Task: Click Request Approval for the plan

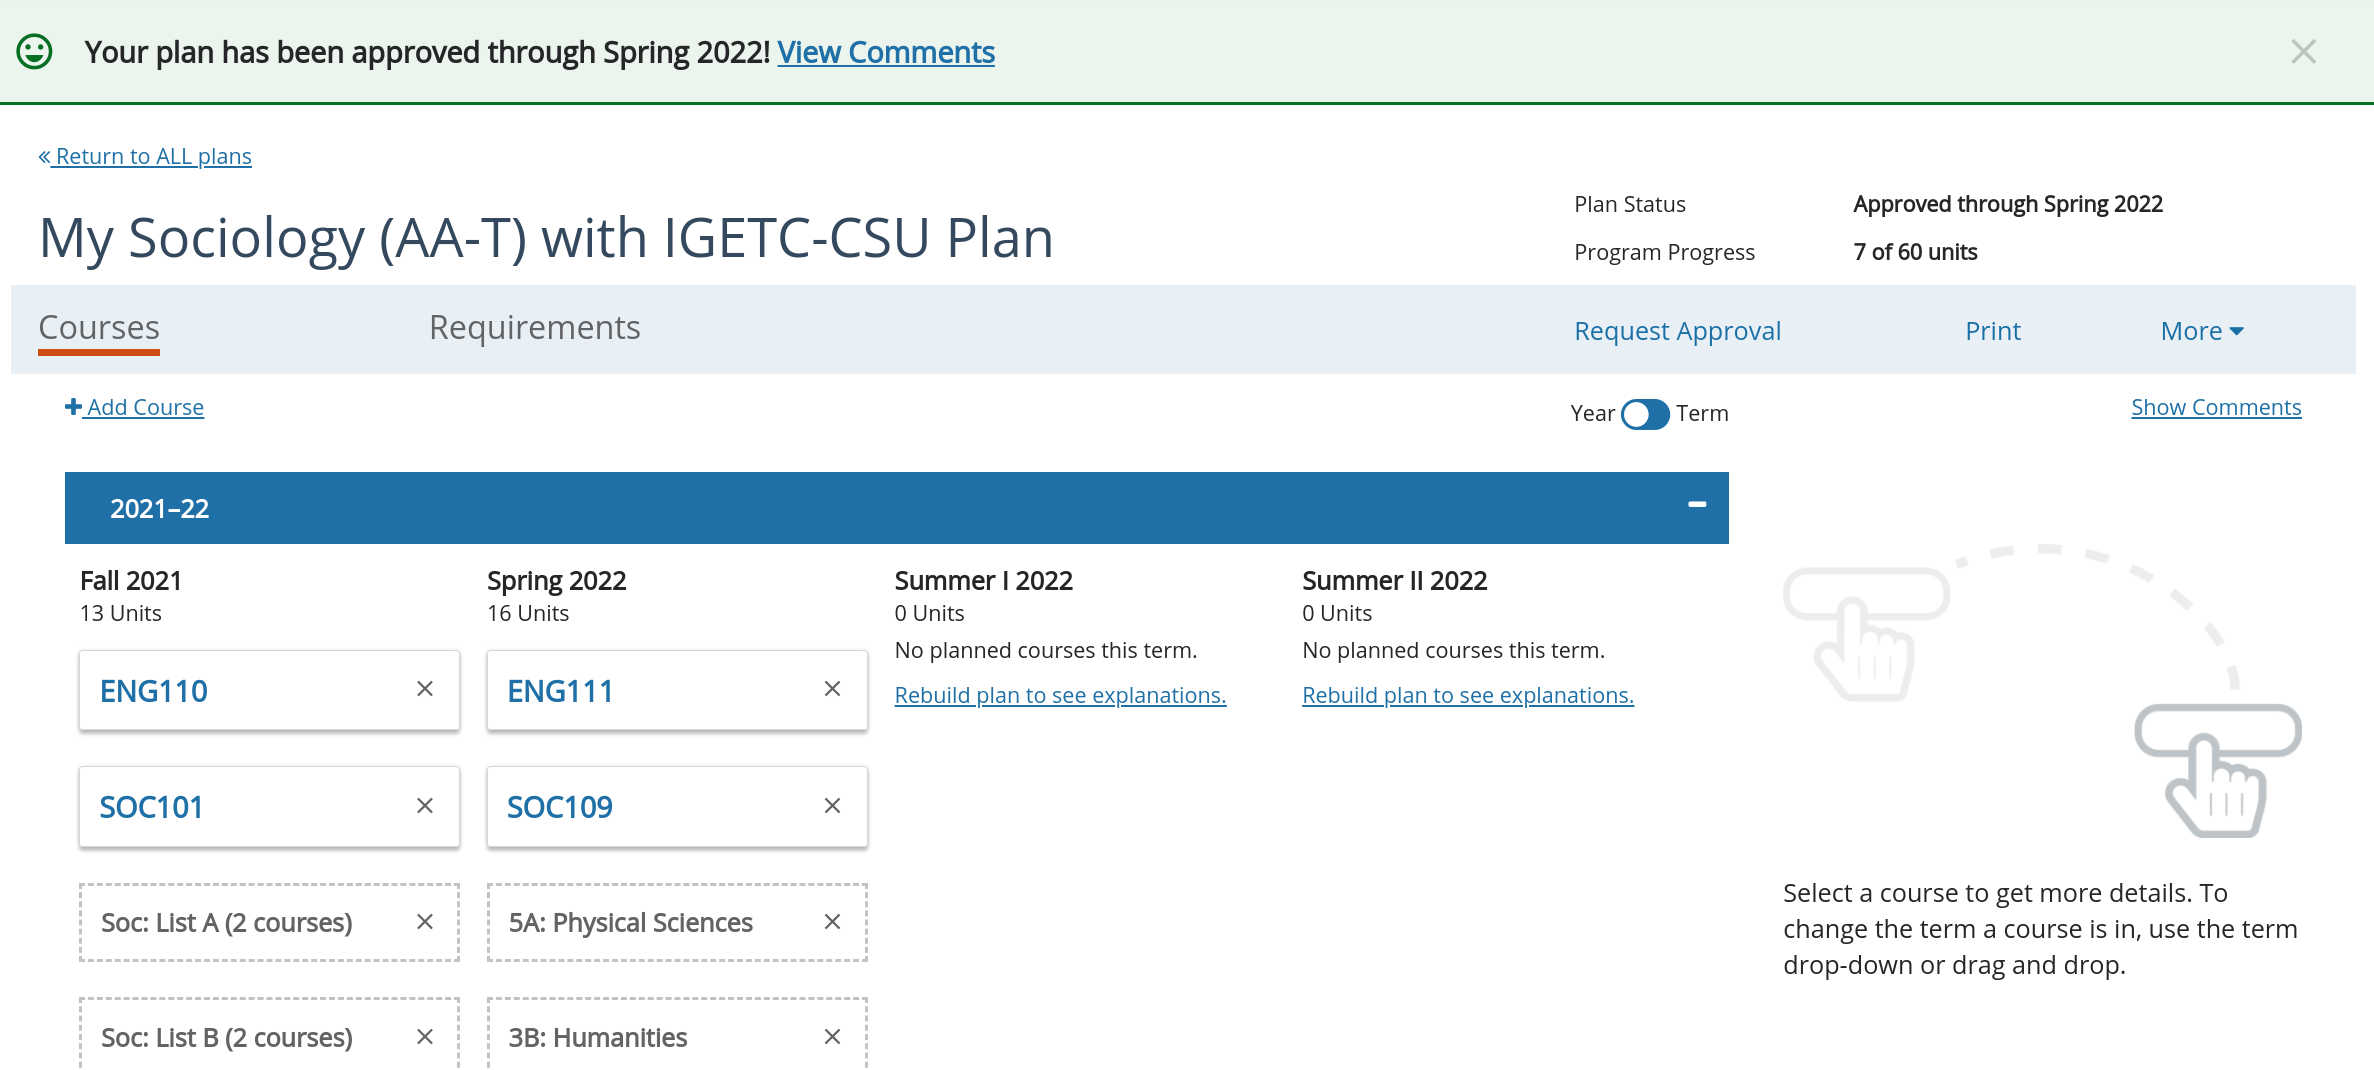Action: coord(1677,330)
